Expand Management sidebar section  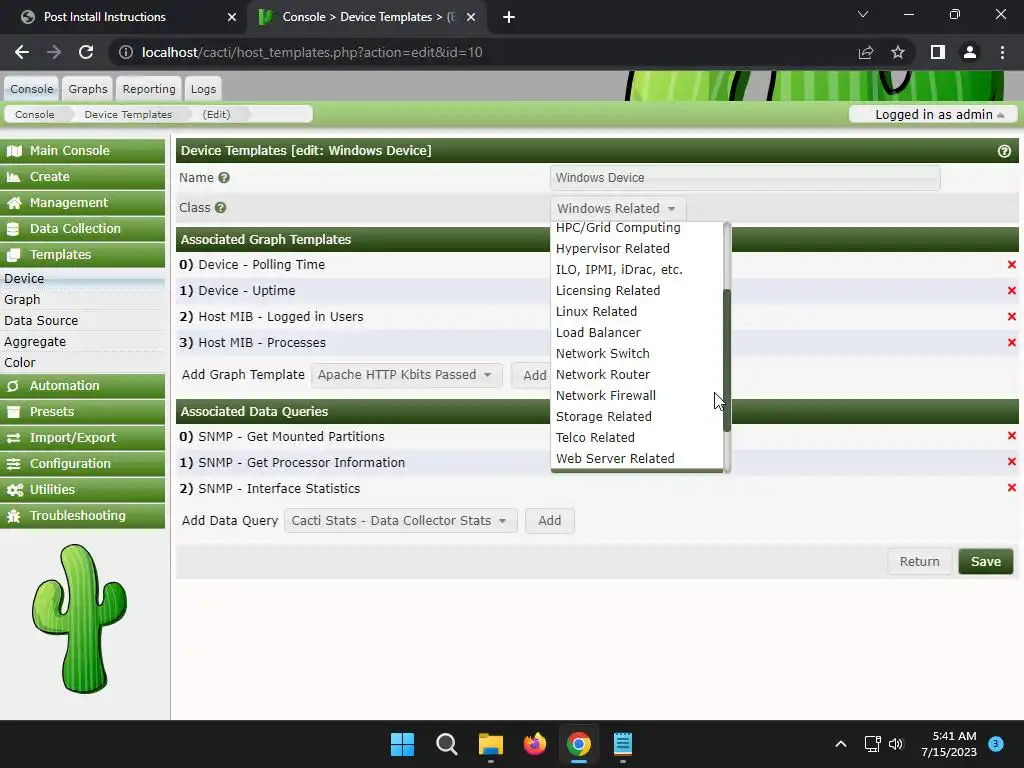pos(83,202)
